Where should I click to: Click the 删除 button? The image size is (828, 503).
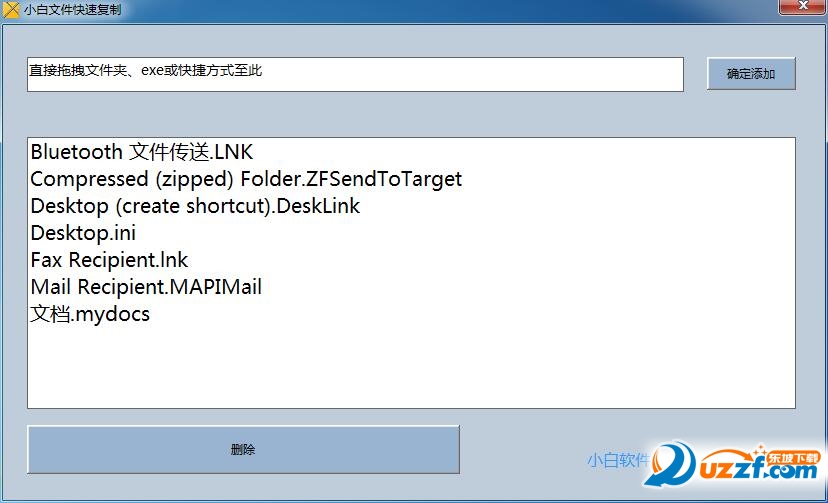(x=243, y=449)
